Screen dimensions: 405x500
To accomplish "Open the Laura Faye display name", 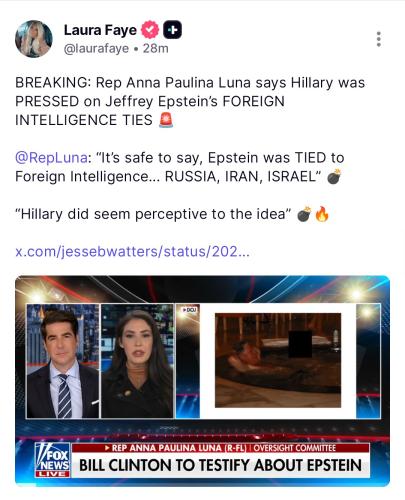I will [x=100, y=30].
